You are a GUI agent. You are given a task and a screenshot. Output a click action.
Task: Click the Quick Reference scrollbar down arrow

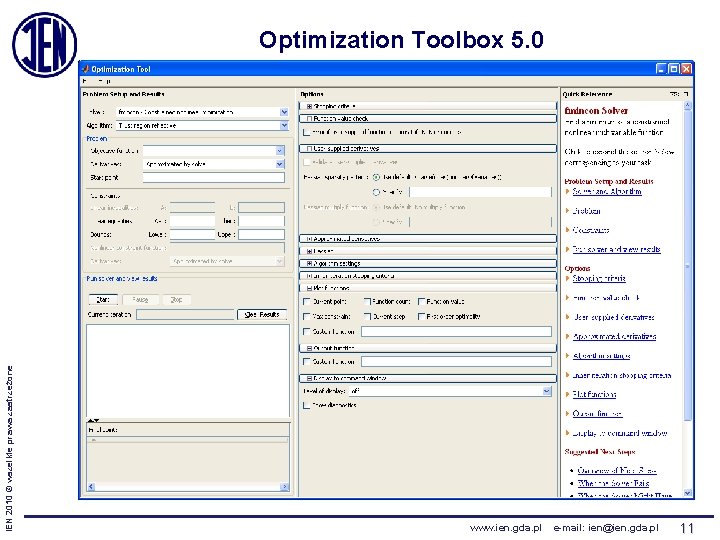point(687,493)
